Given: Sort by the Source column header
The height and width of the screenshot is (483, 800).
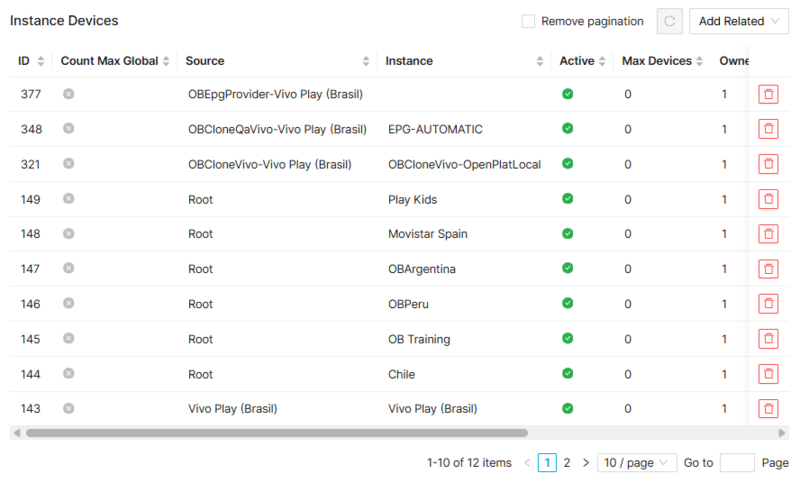Looking at the screenshot, I should click(276, 61).
